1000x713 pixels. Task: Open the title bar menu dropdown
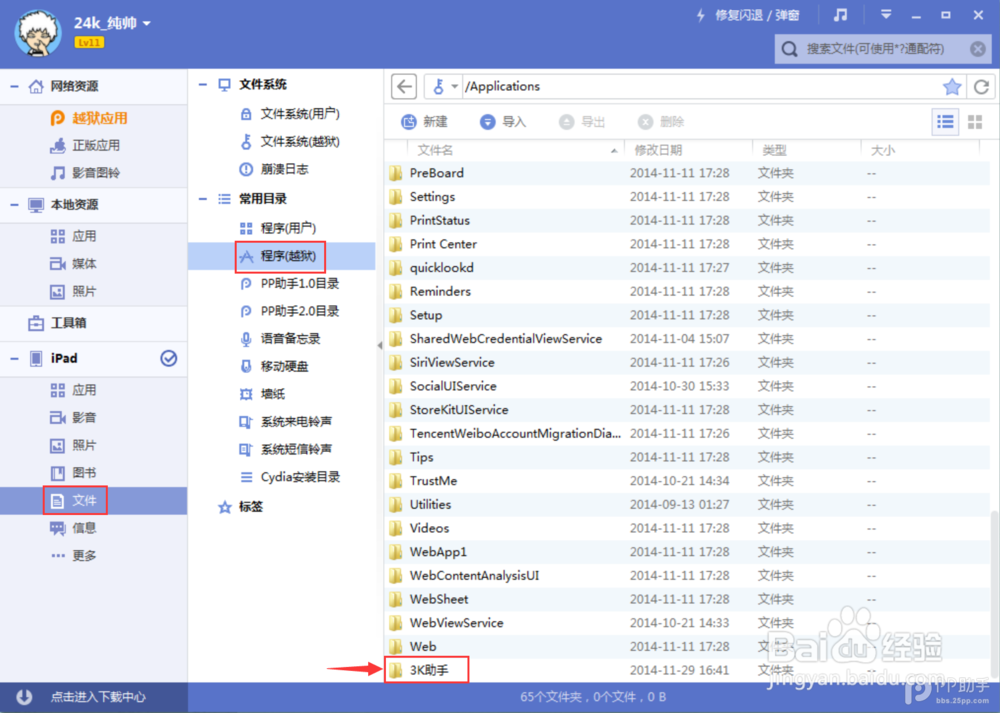click(x=886, y=15)
